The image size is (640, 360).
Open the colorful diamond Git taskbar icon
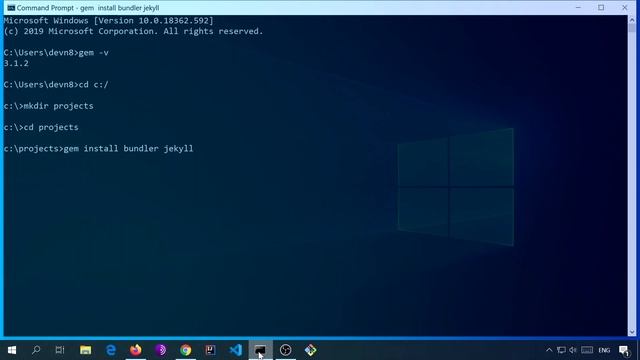(x=310, y=350)
